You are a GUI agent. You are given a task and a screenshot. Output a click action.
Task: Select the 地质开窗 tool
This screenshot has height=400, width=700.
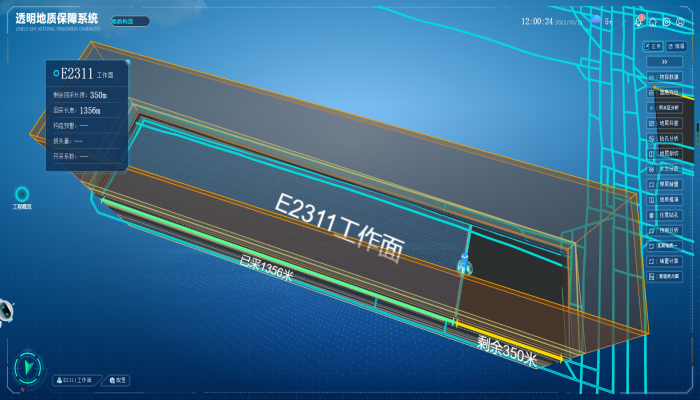pyautogui.click(x=665, y=123)
